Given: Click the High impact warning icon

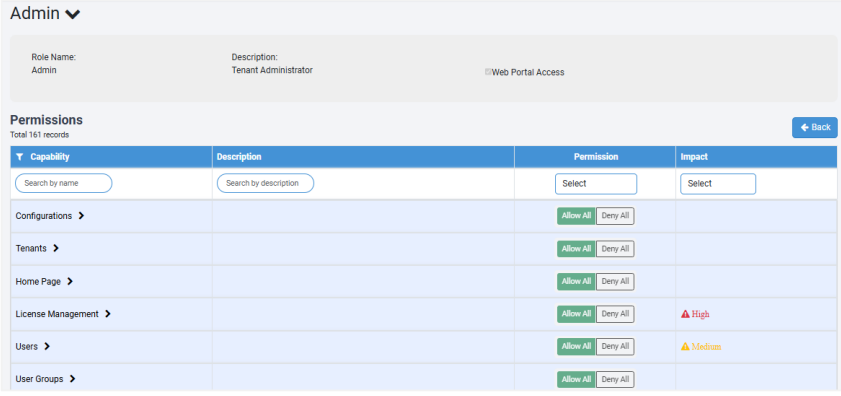Looking at the screenshot, I should point(685,314).
